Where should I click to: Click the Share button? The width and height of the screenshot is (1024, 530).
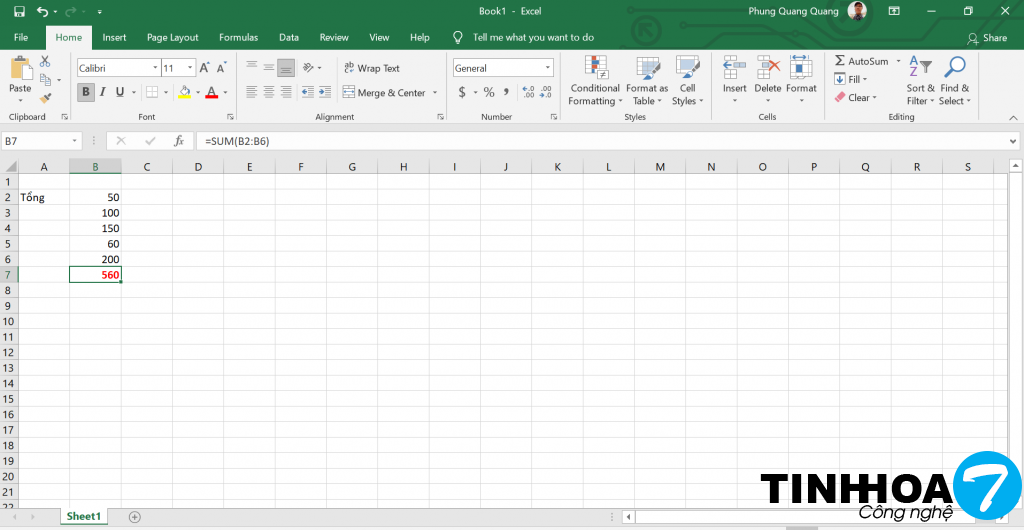987,38
